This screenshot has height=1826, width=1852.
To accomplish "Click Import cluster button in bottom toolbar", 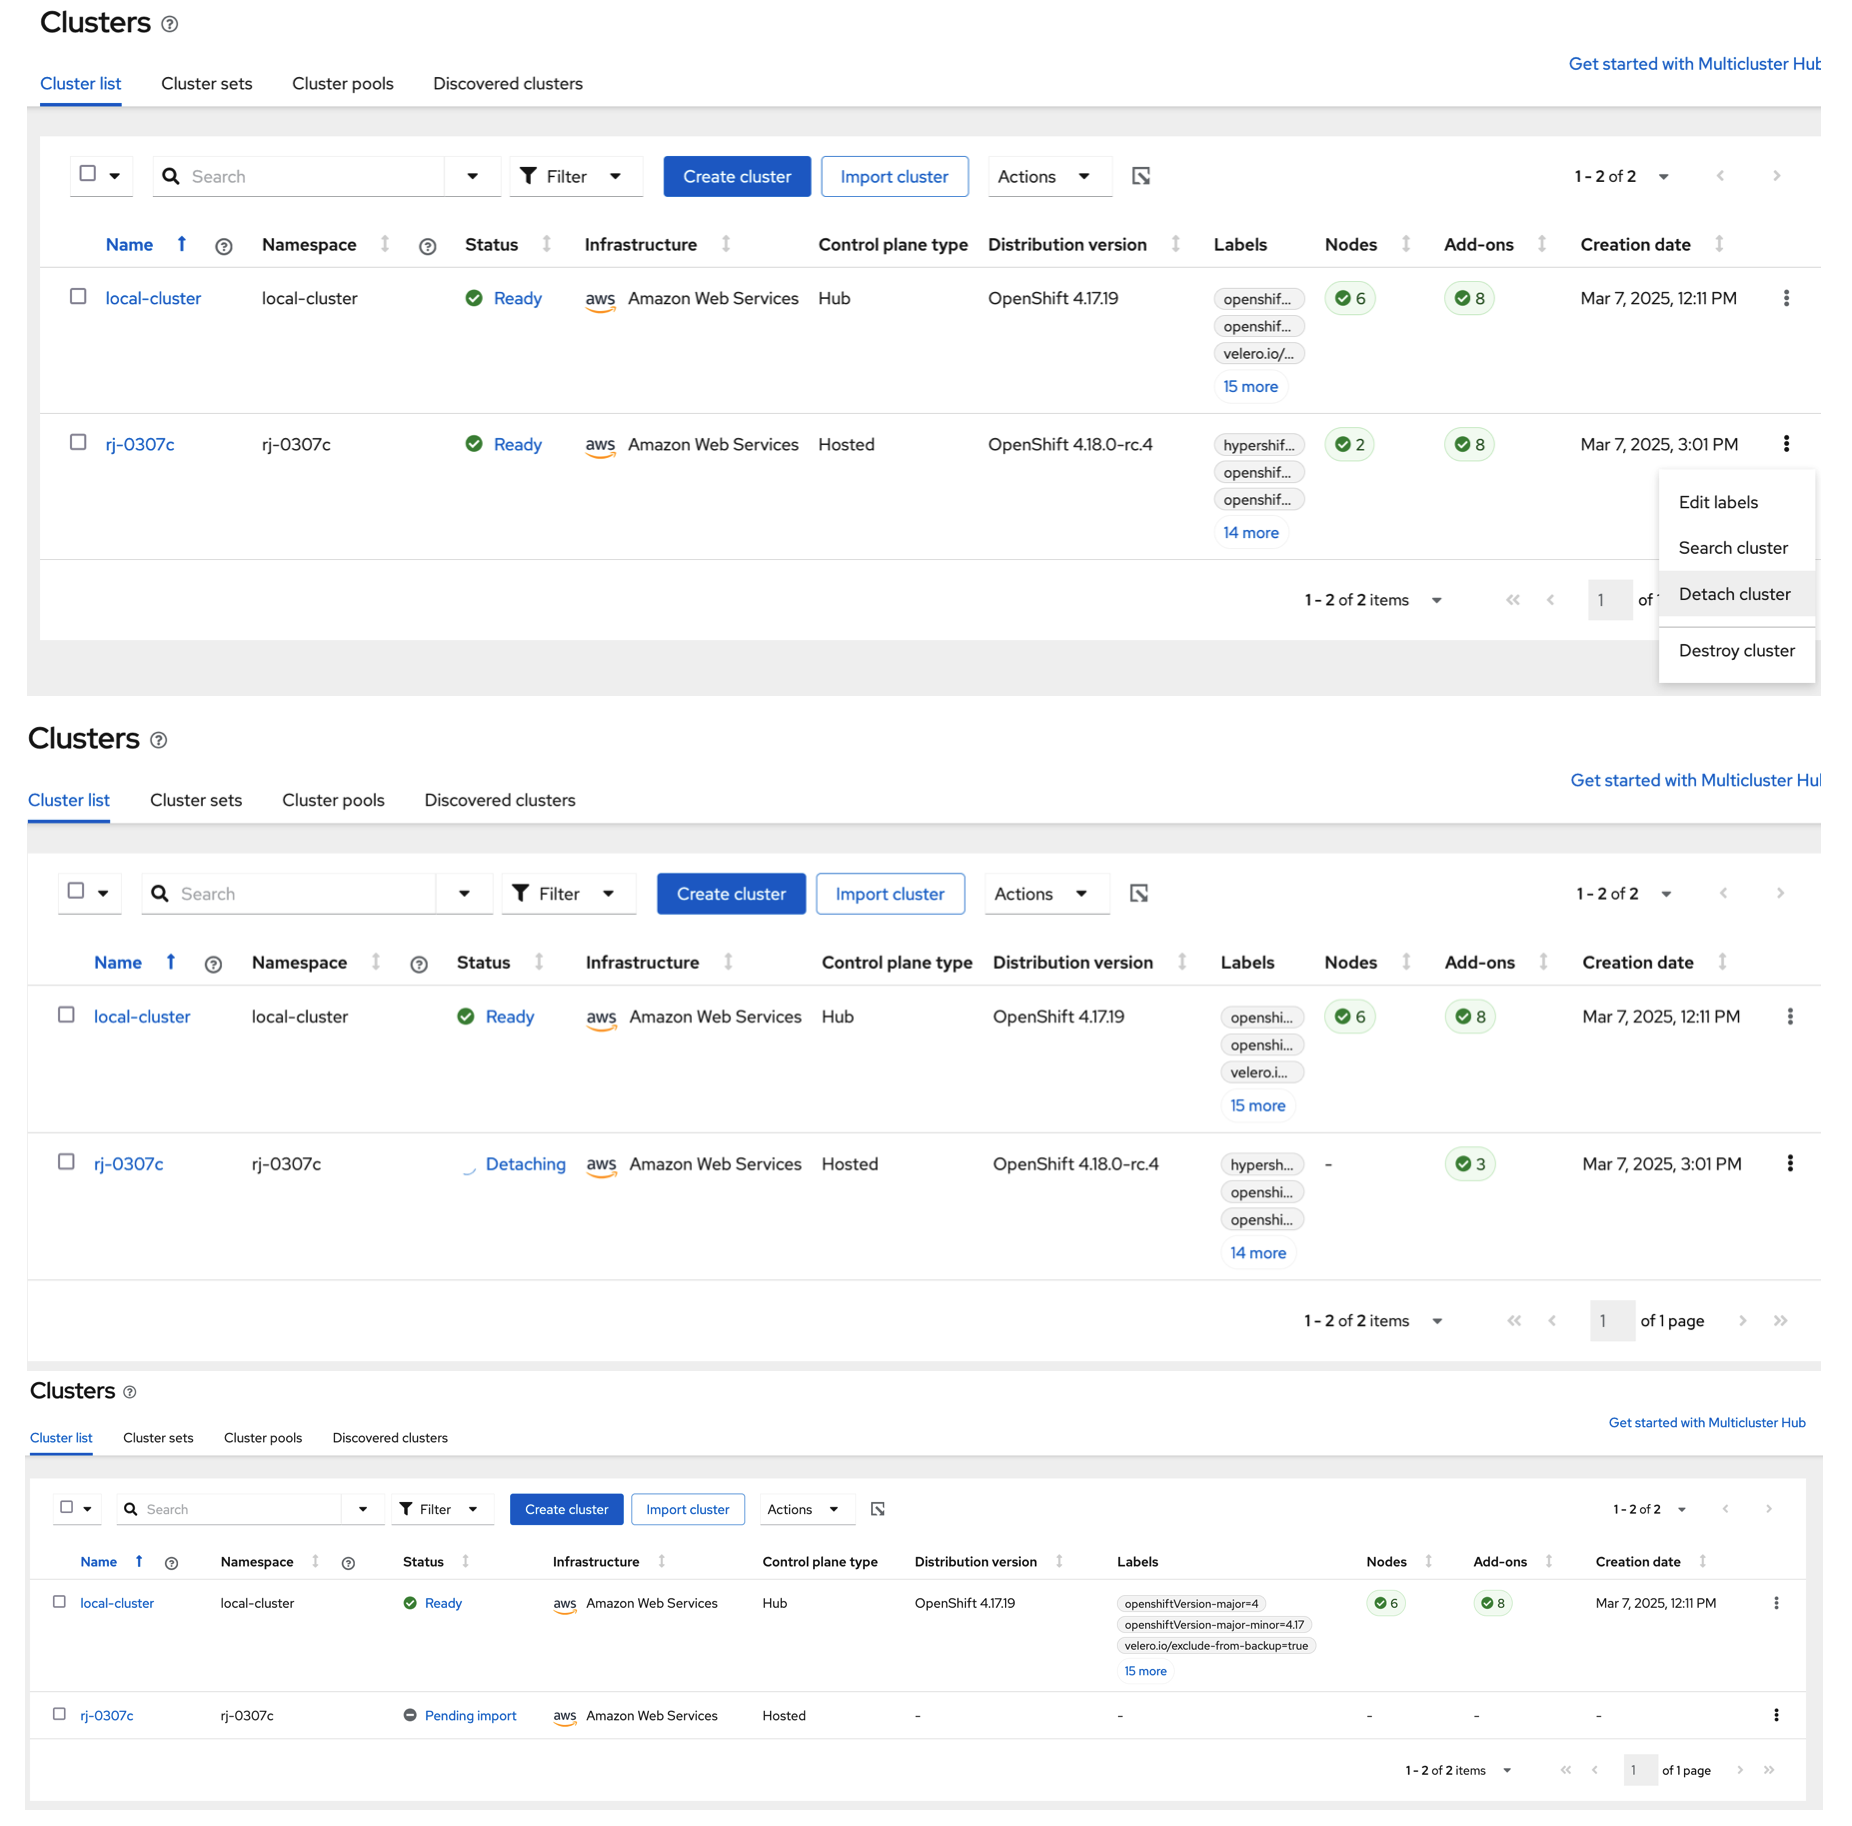I will (x=688, y=1509).
